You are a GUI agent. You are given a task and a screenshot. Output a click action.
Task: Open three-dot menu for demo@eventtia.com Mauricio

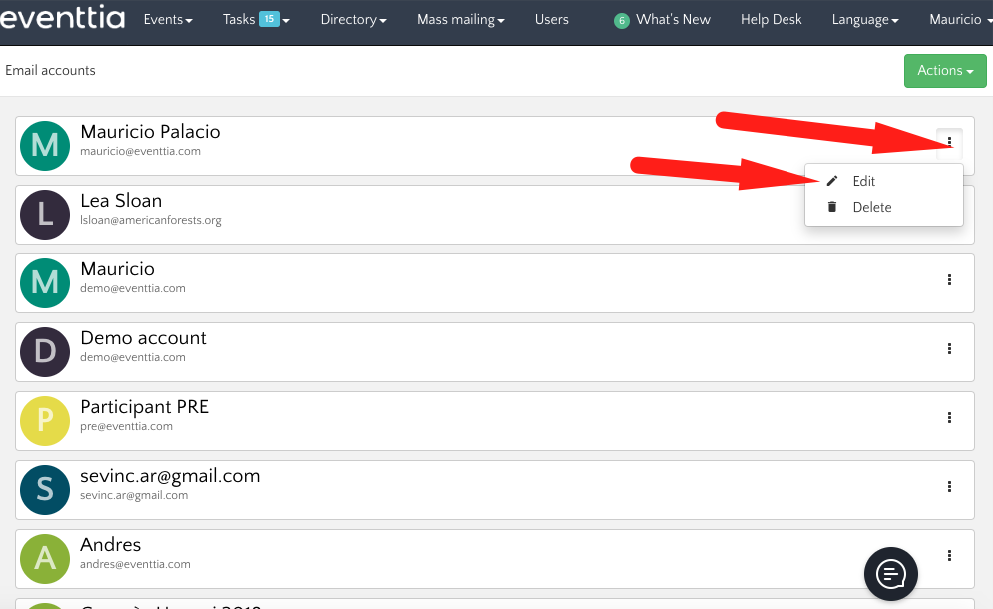(949, 280)
